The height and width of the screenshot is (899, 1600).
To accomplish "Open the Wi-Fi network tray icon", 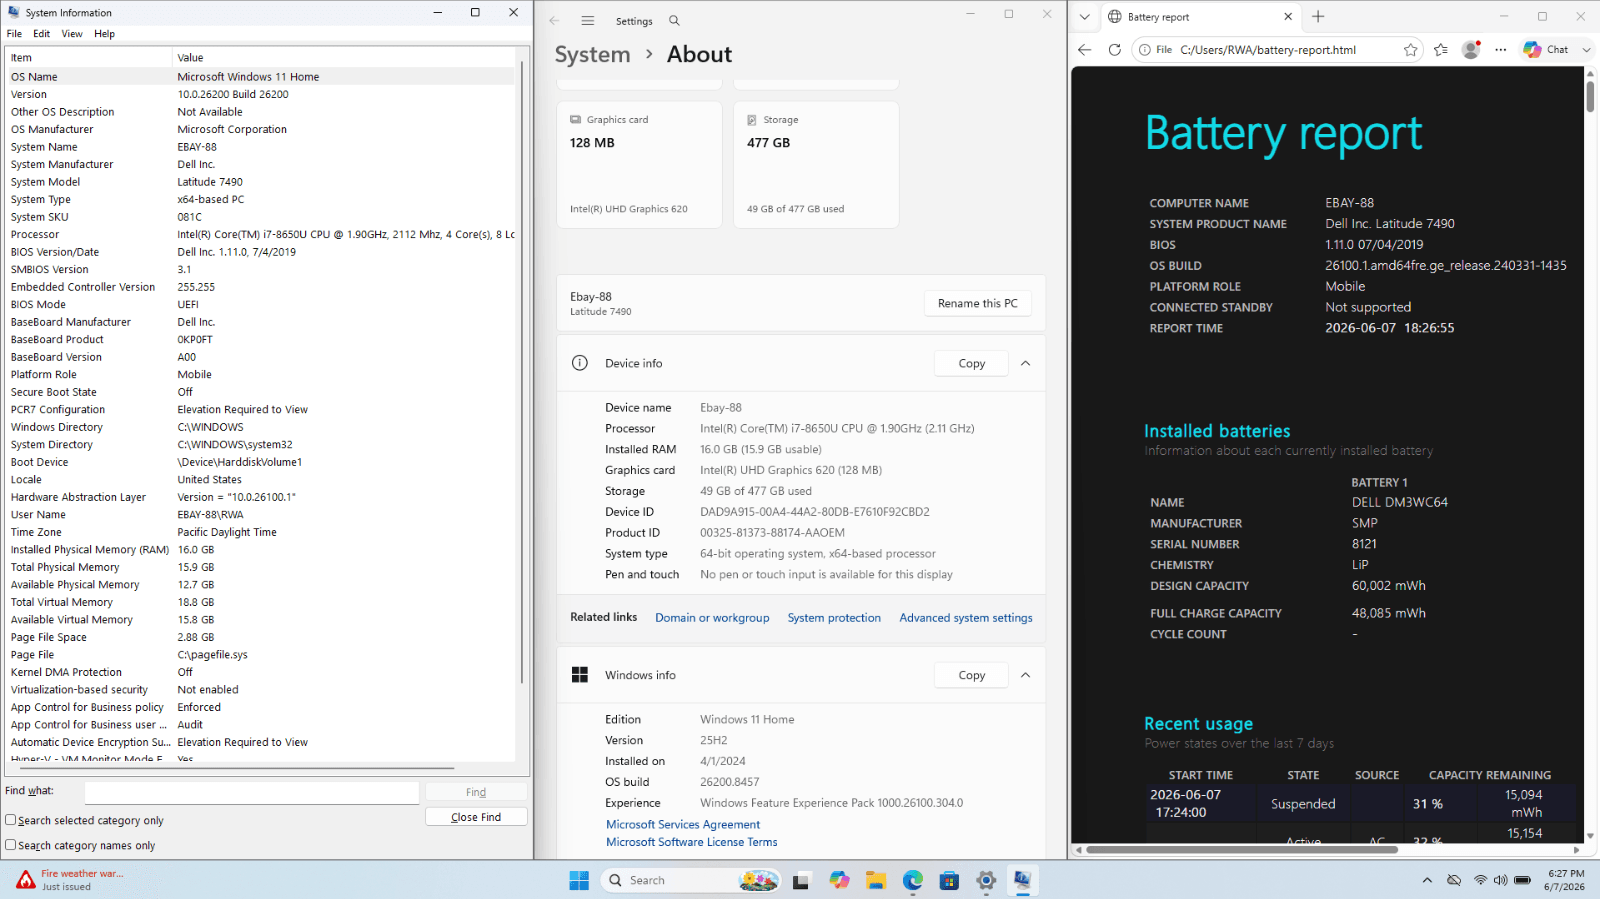I will (1481, 880).
